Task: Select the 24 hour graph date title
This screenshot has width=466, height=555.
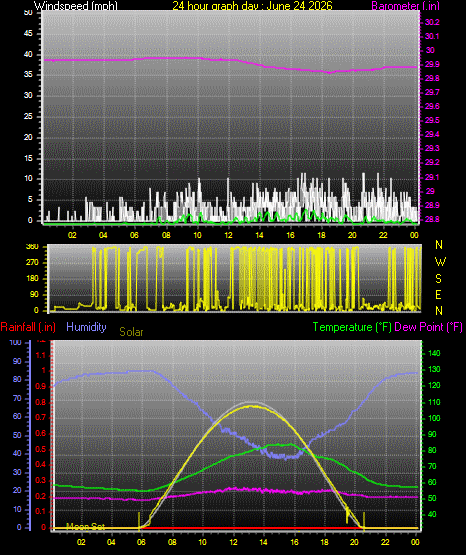Action: point(252,6)
